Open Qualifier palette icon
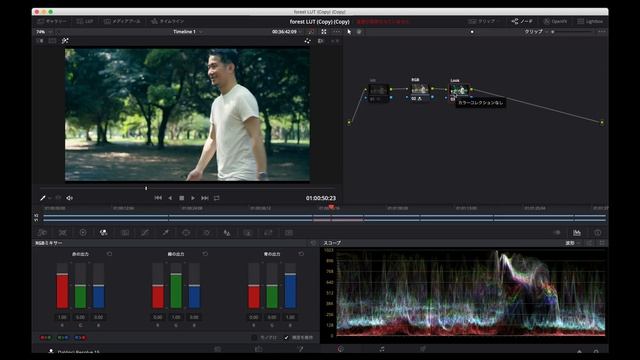The width and height of the screenshot is (640, 360). click(165, 233)
